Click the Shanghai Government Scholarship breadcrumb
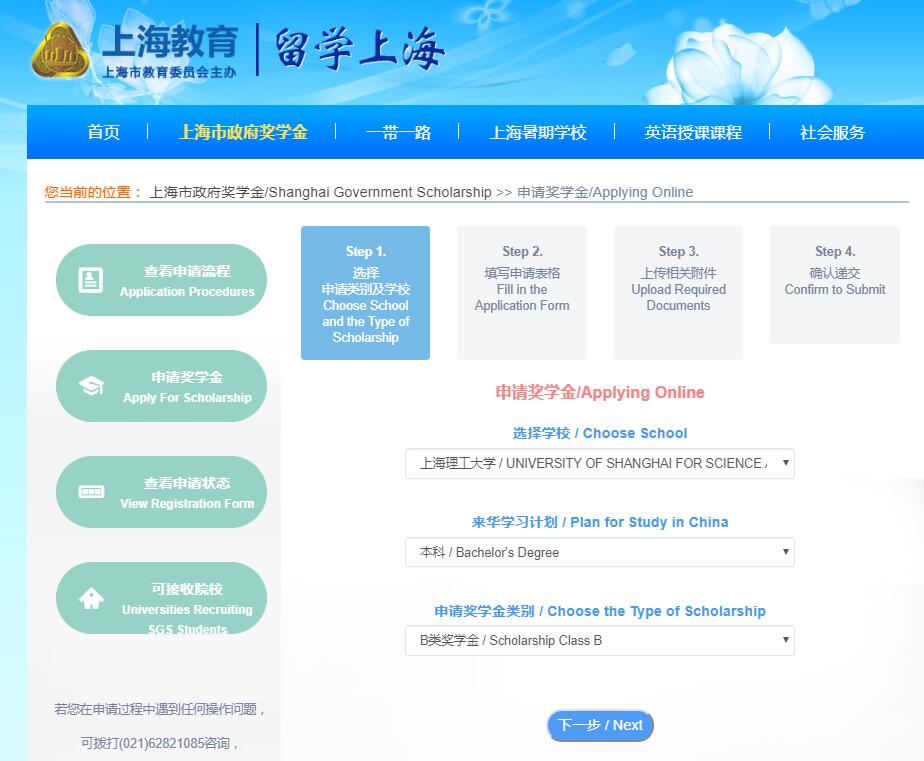This screenshot has width=924, height=761. [320, 192]
